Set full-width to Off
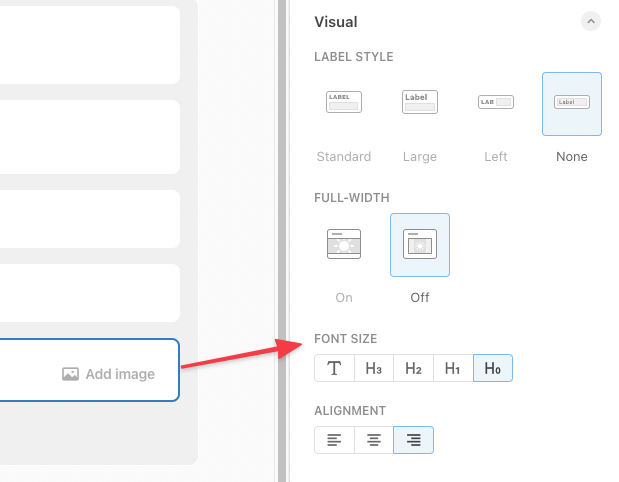This screenshot has width=619, height=482. point(420,244)
